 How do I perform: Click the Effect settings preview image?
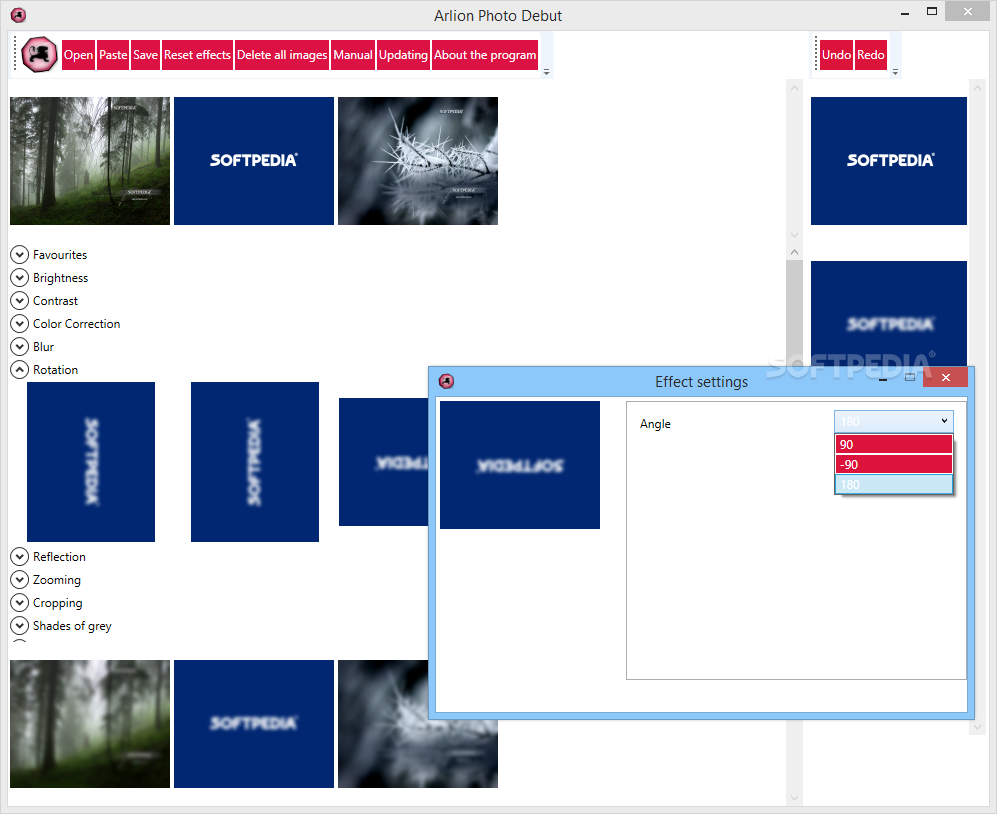point(520,465)
